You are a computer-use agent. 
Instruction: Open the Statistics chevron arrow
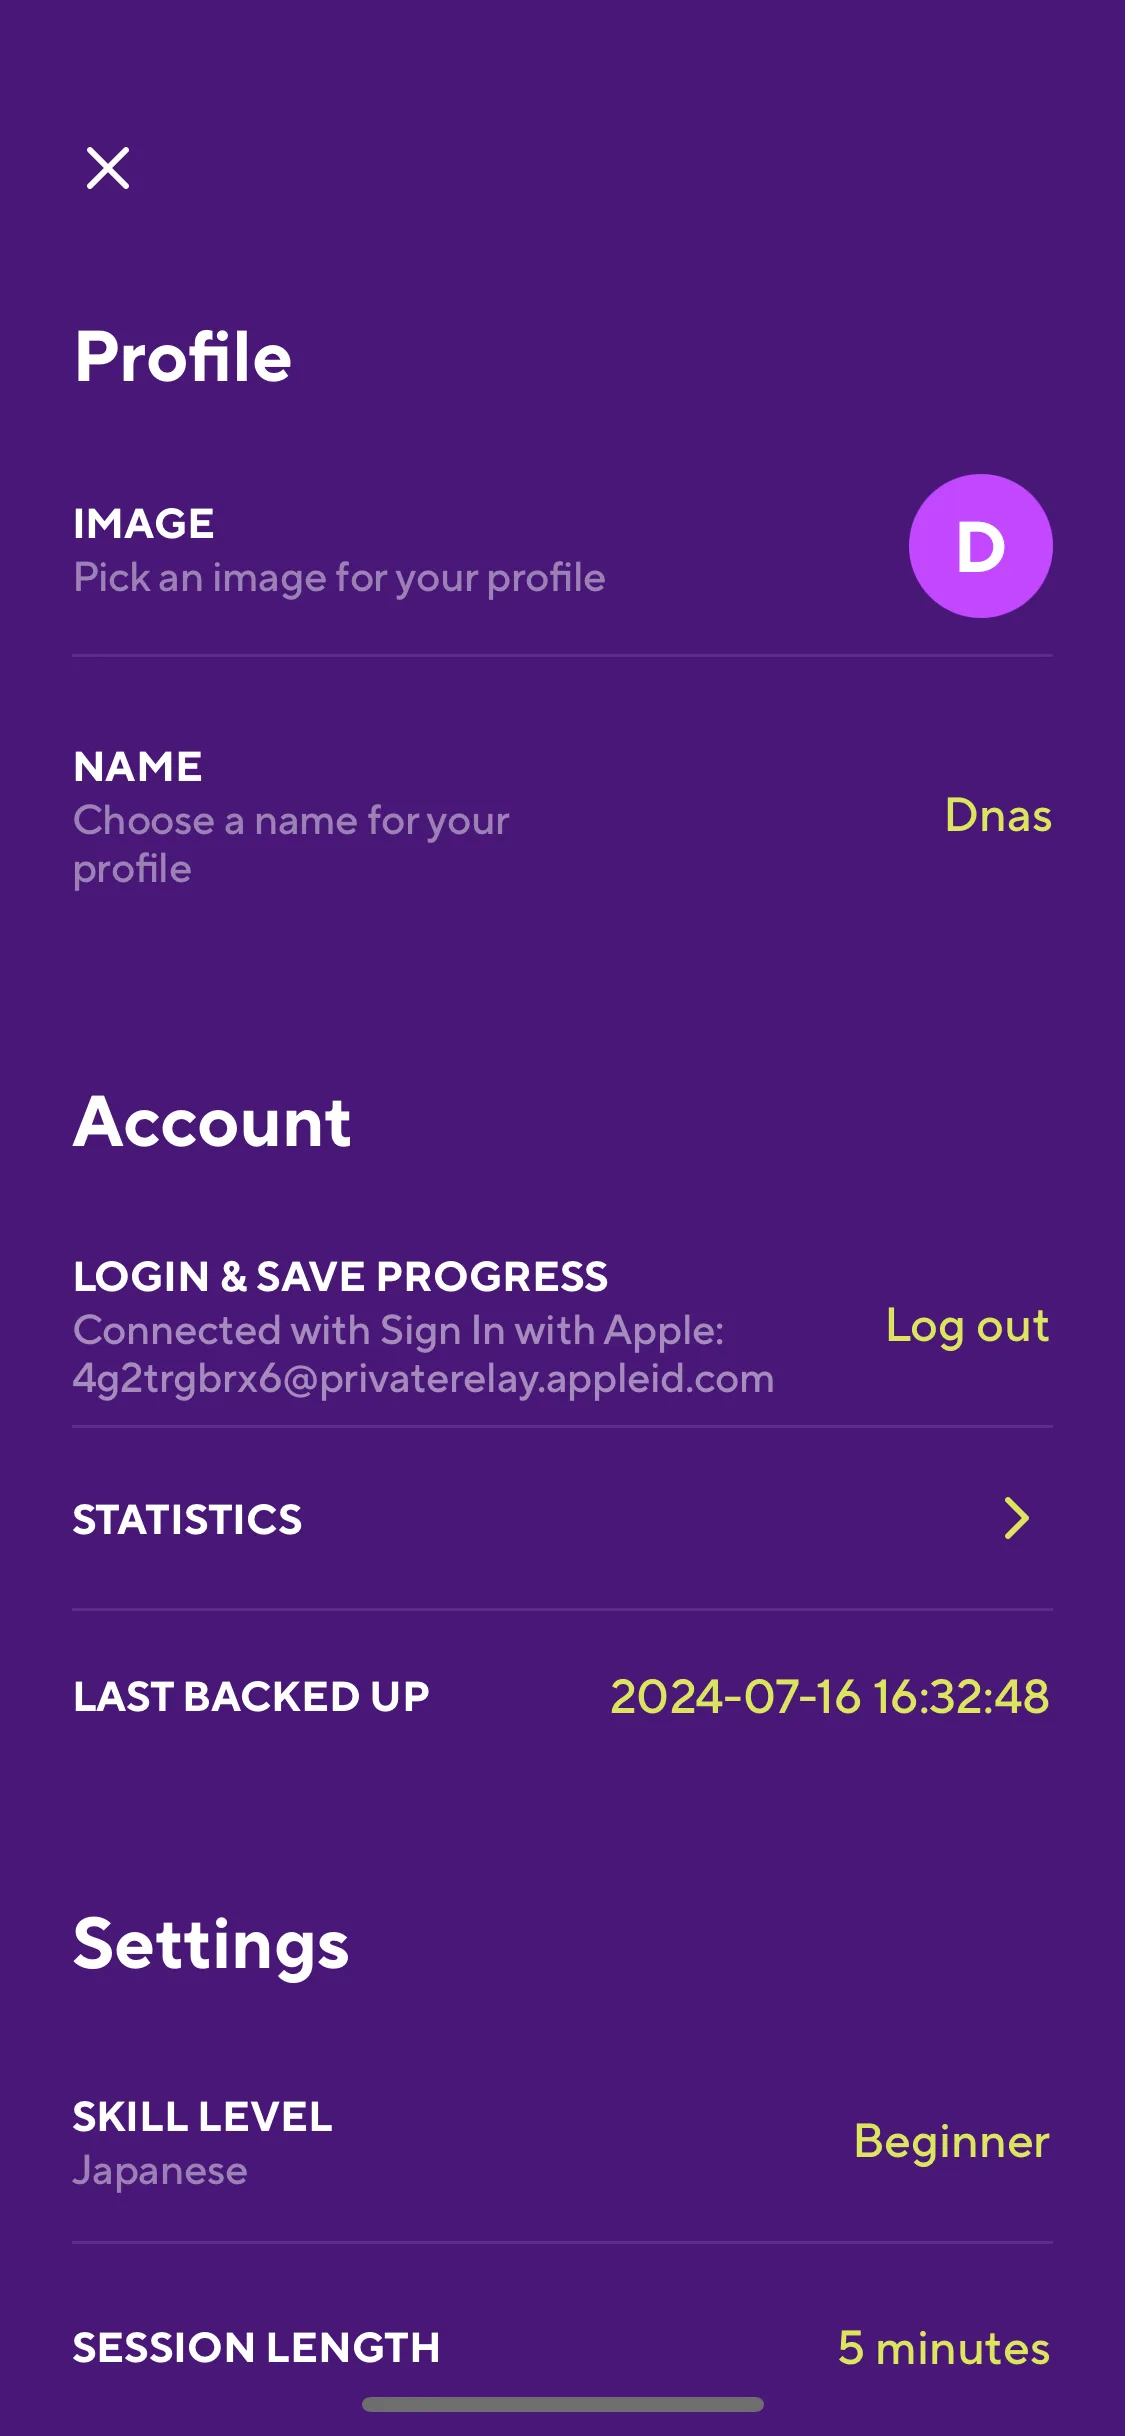click(1016, 1518)
